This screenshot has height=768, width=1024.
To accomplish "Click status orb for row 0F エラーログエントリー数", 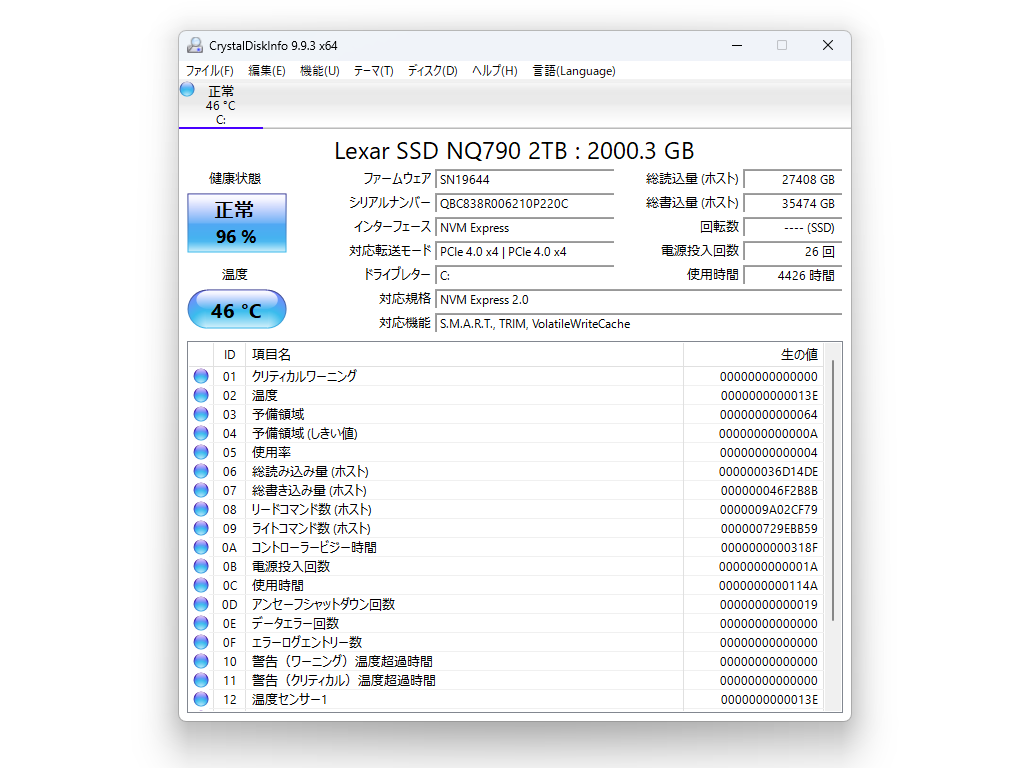I will coord(201,642).
